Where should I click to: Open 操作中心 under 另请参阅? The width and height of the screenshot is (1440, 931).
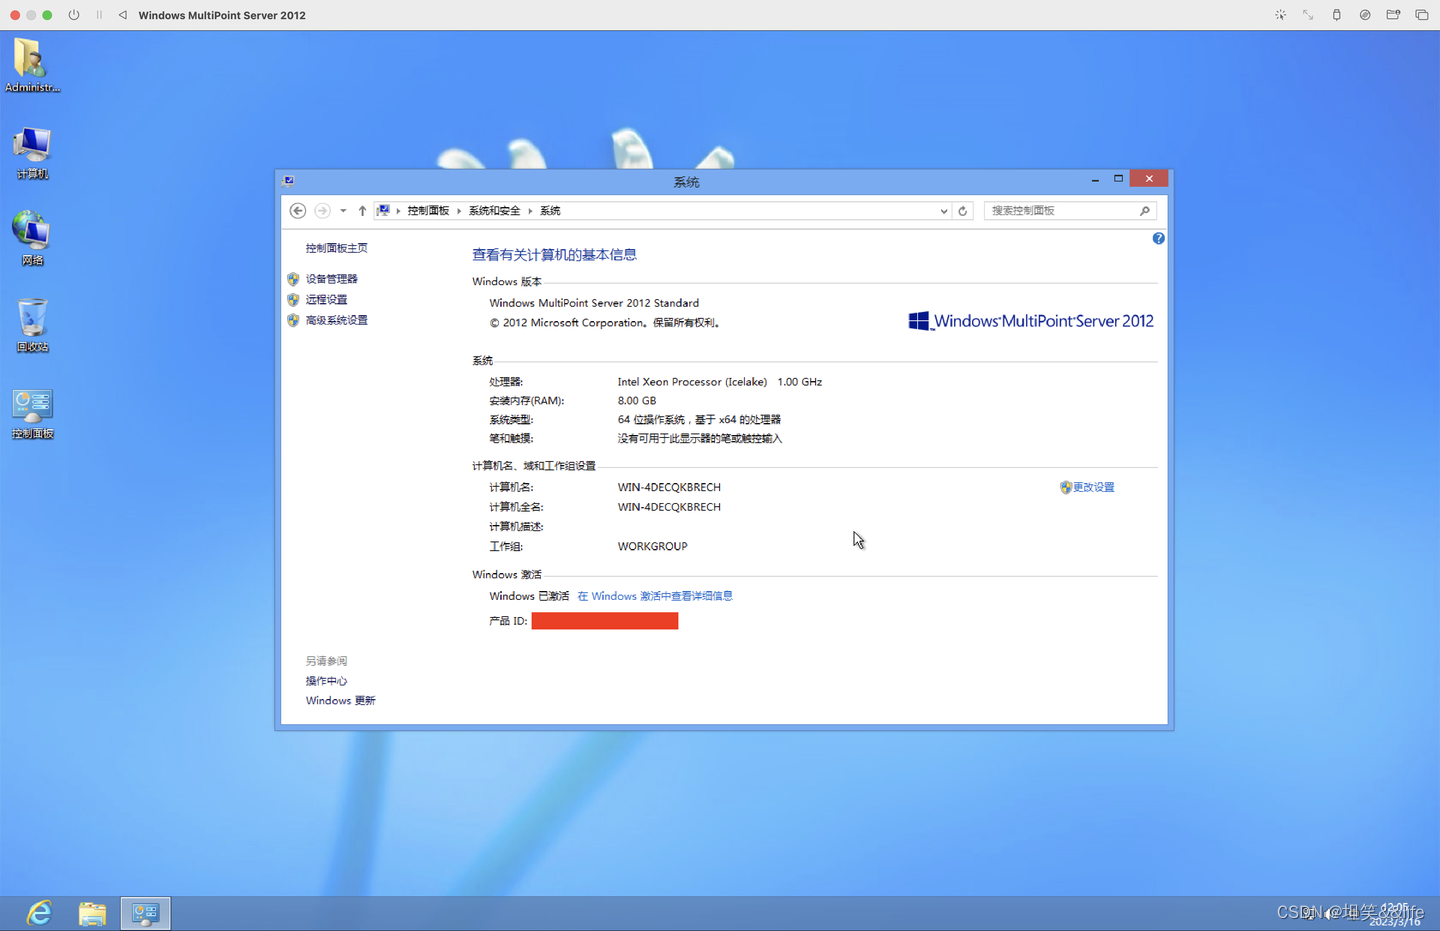click(326, 681)
